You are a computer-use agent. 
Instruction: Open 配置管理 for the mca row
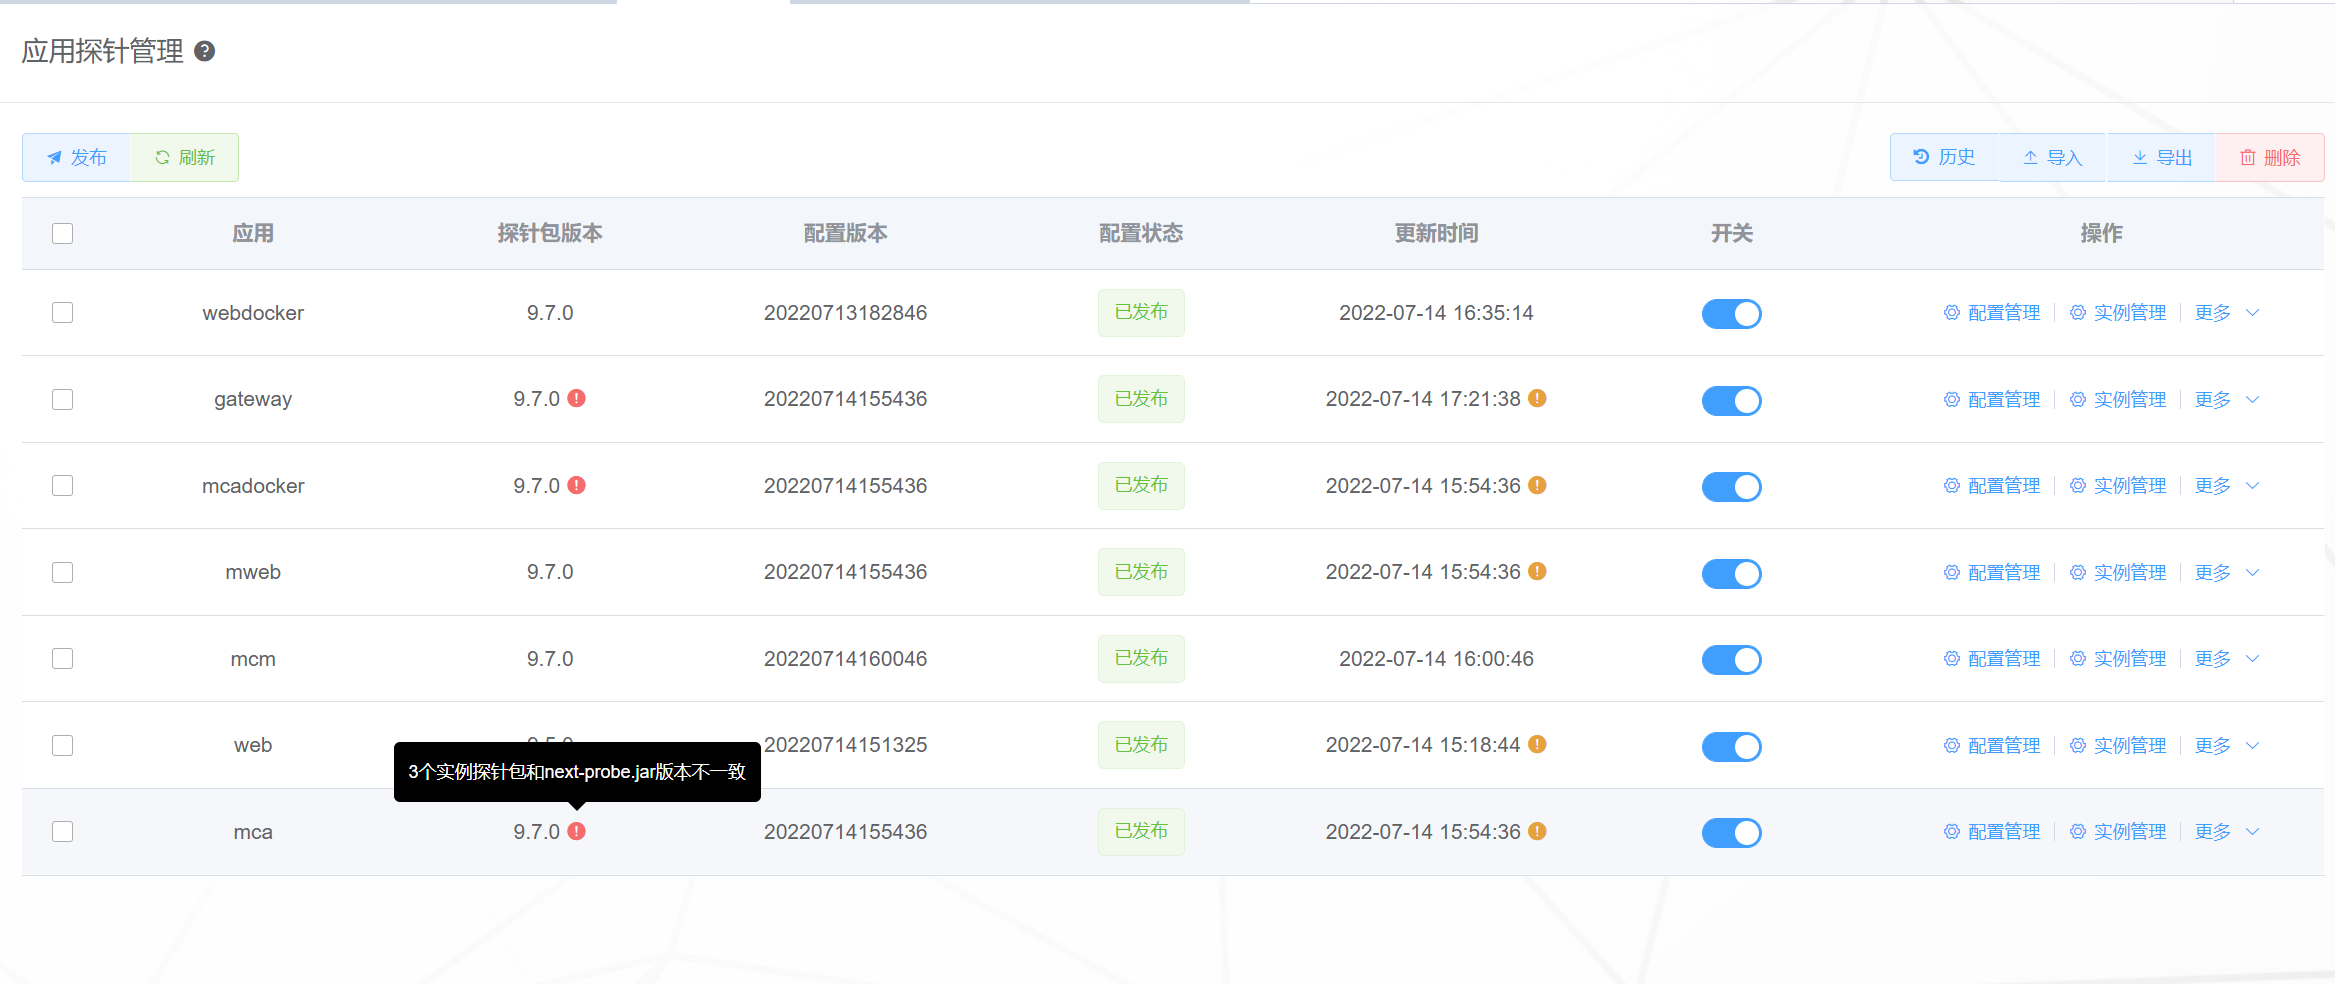1992,832
